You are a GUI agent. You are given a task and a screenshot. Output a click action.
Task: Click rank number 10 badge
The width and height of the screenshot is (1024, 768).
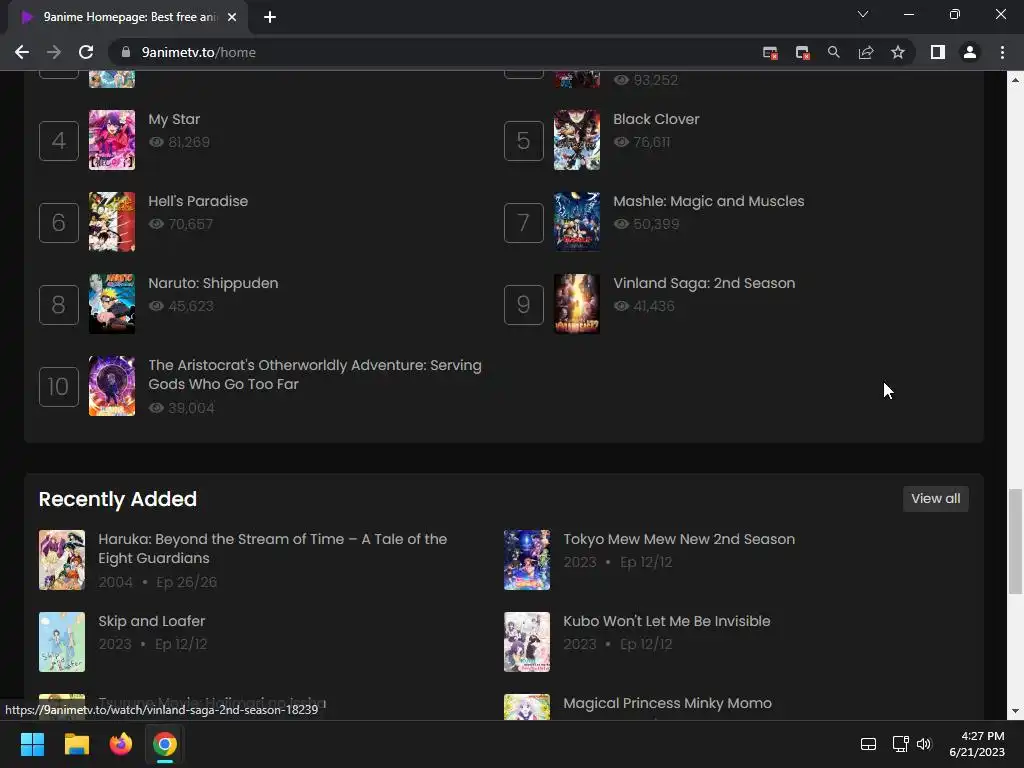59,387
